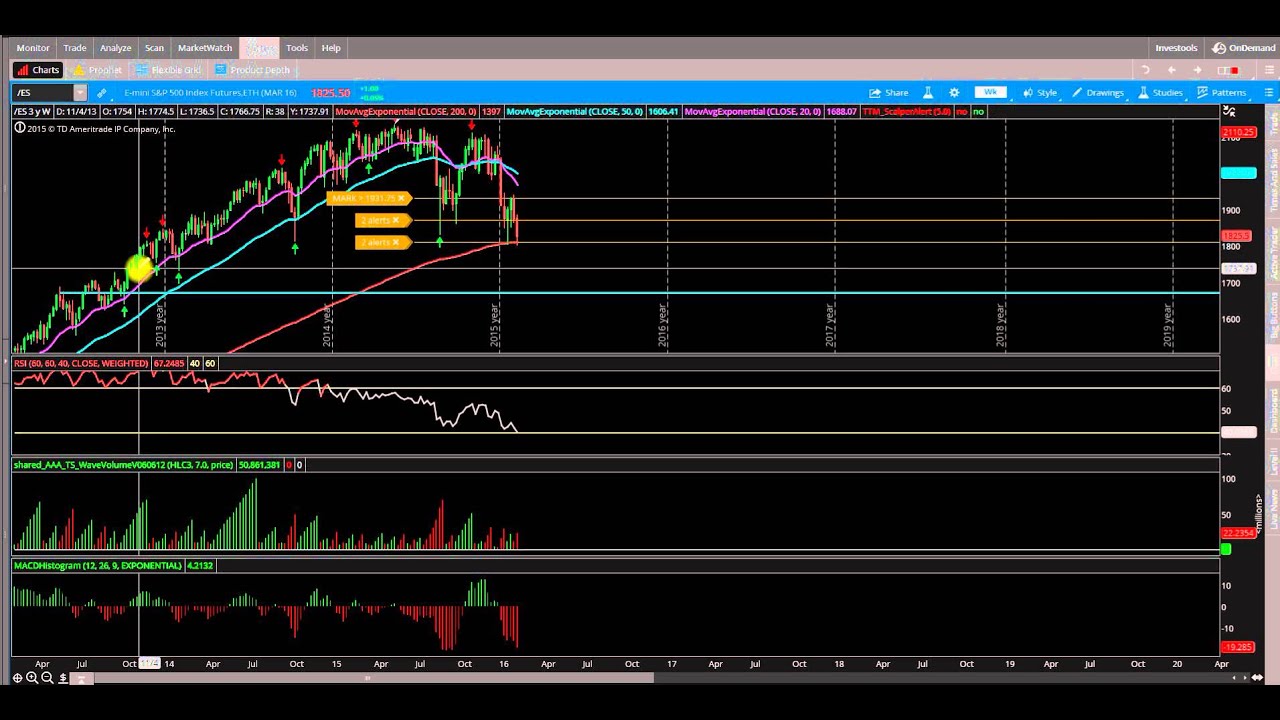Select the Prophet sub-tab
The height and width of the screenshot is (720, 1280).
98,70
